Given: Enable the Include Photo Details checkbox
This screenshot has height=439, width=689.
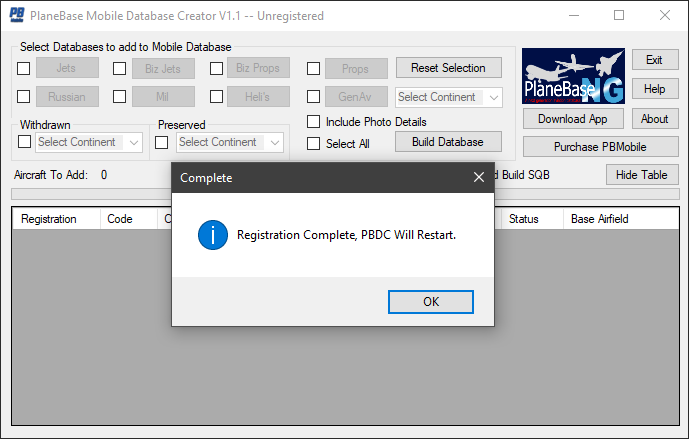Looking at the screenshot, I should pyautogui.click(x=314, y=122).
